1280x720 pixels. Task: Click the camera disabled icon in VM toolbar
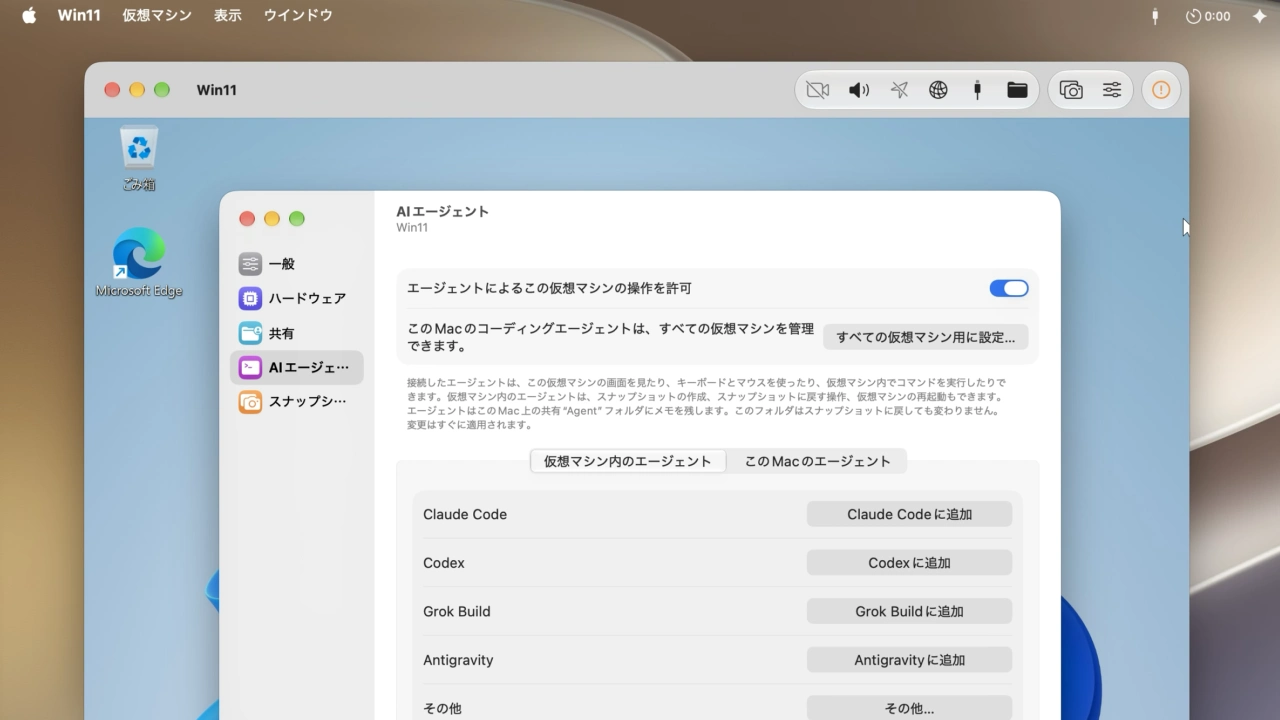click(818, 90)
